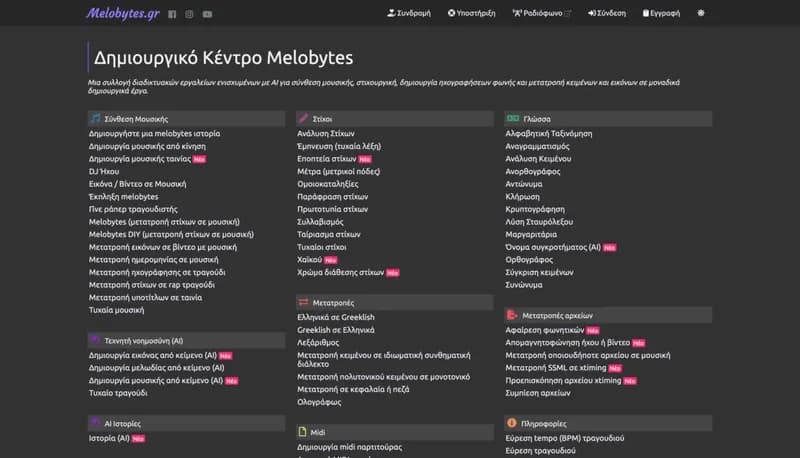
Task: Click the music note icon beside Σύνθεση Μουσικής
Action: 95,118
